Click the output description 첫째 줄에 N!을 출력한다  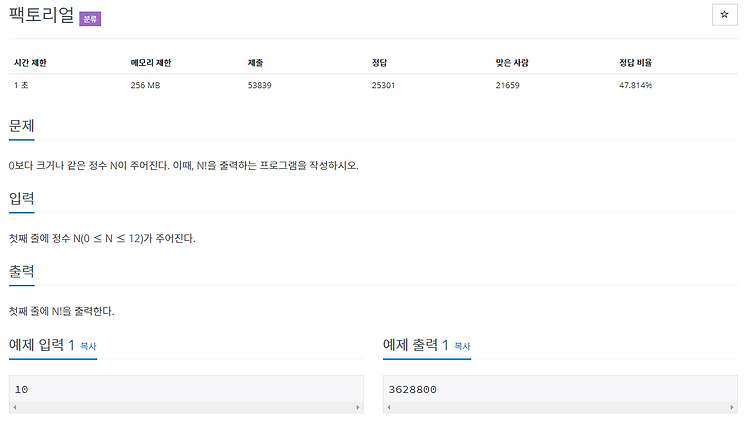62,312
